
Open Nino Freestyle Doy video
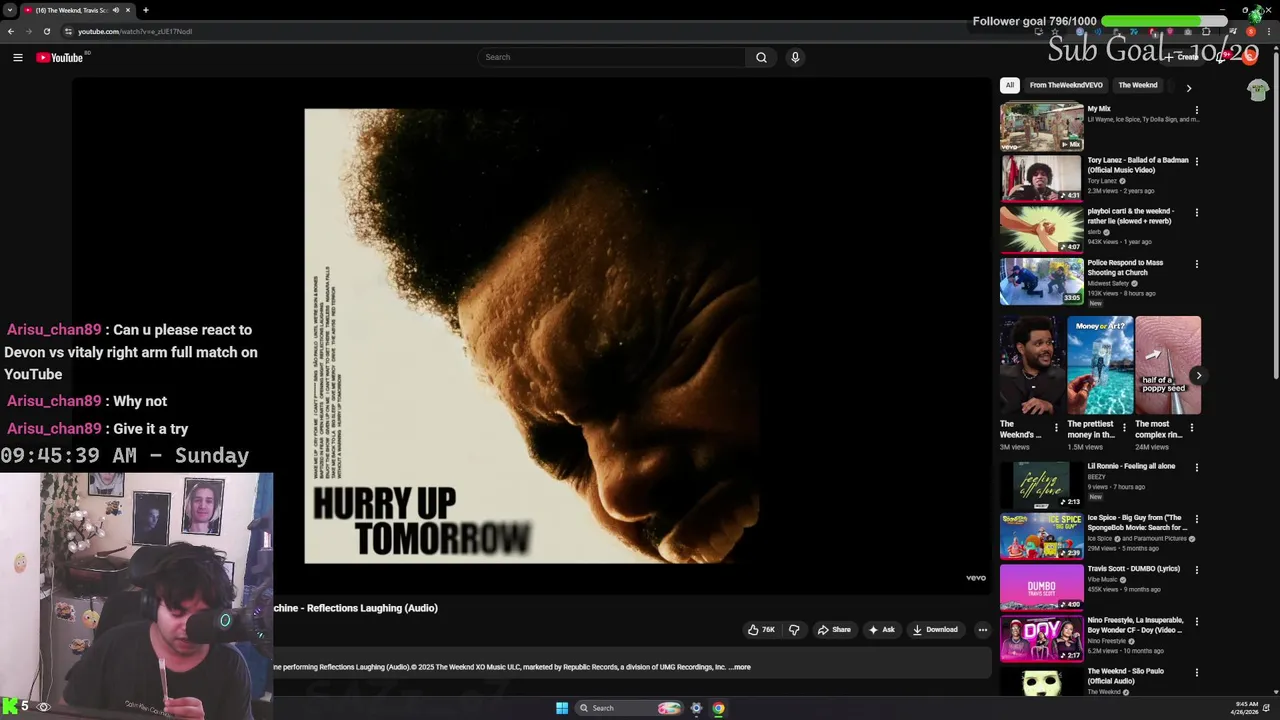click(1042, 638)
